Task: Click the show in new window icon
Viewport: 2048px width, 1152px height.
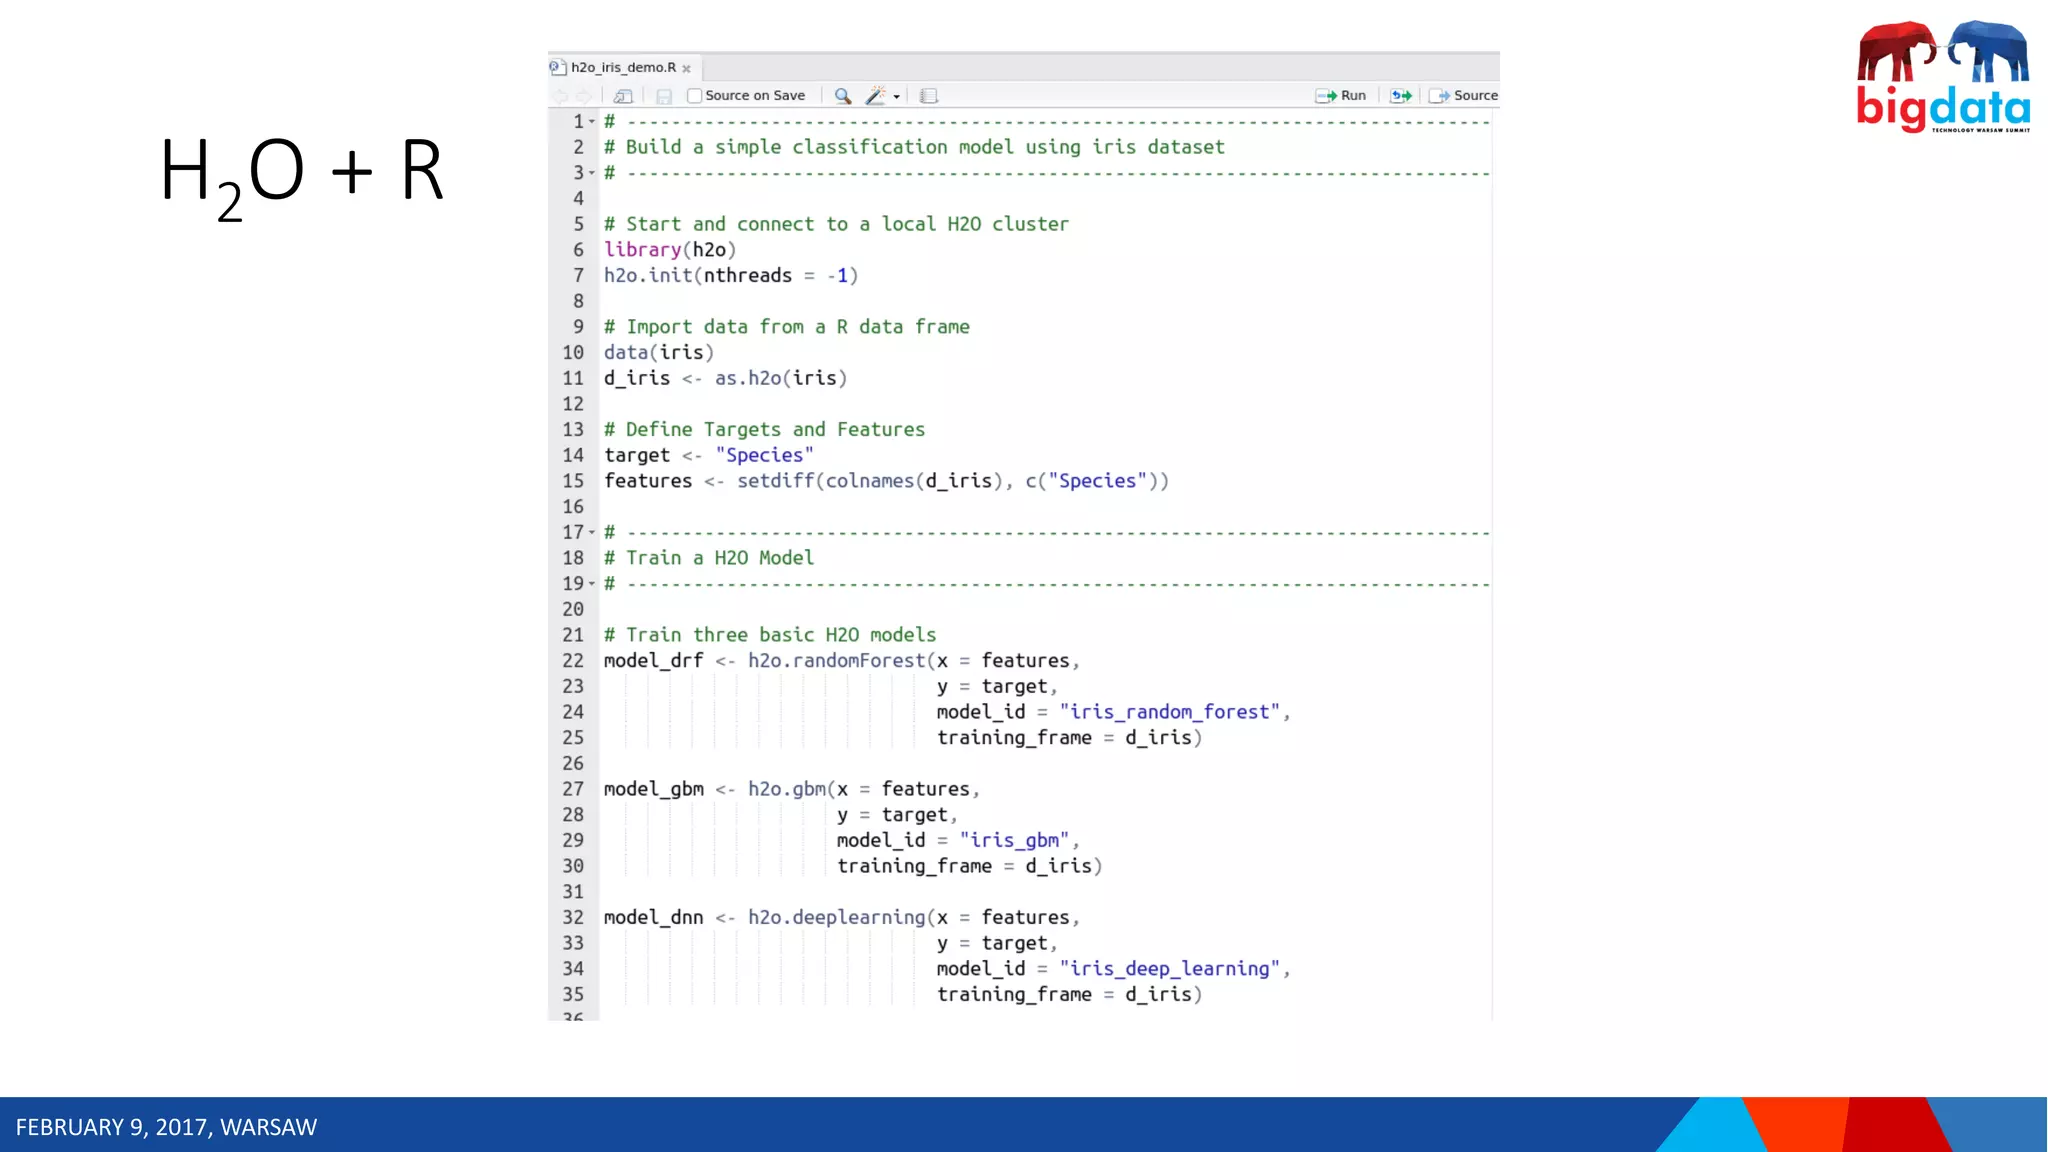Action: click(623, 96)
